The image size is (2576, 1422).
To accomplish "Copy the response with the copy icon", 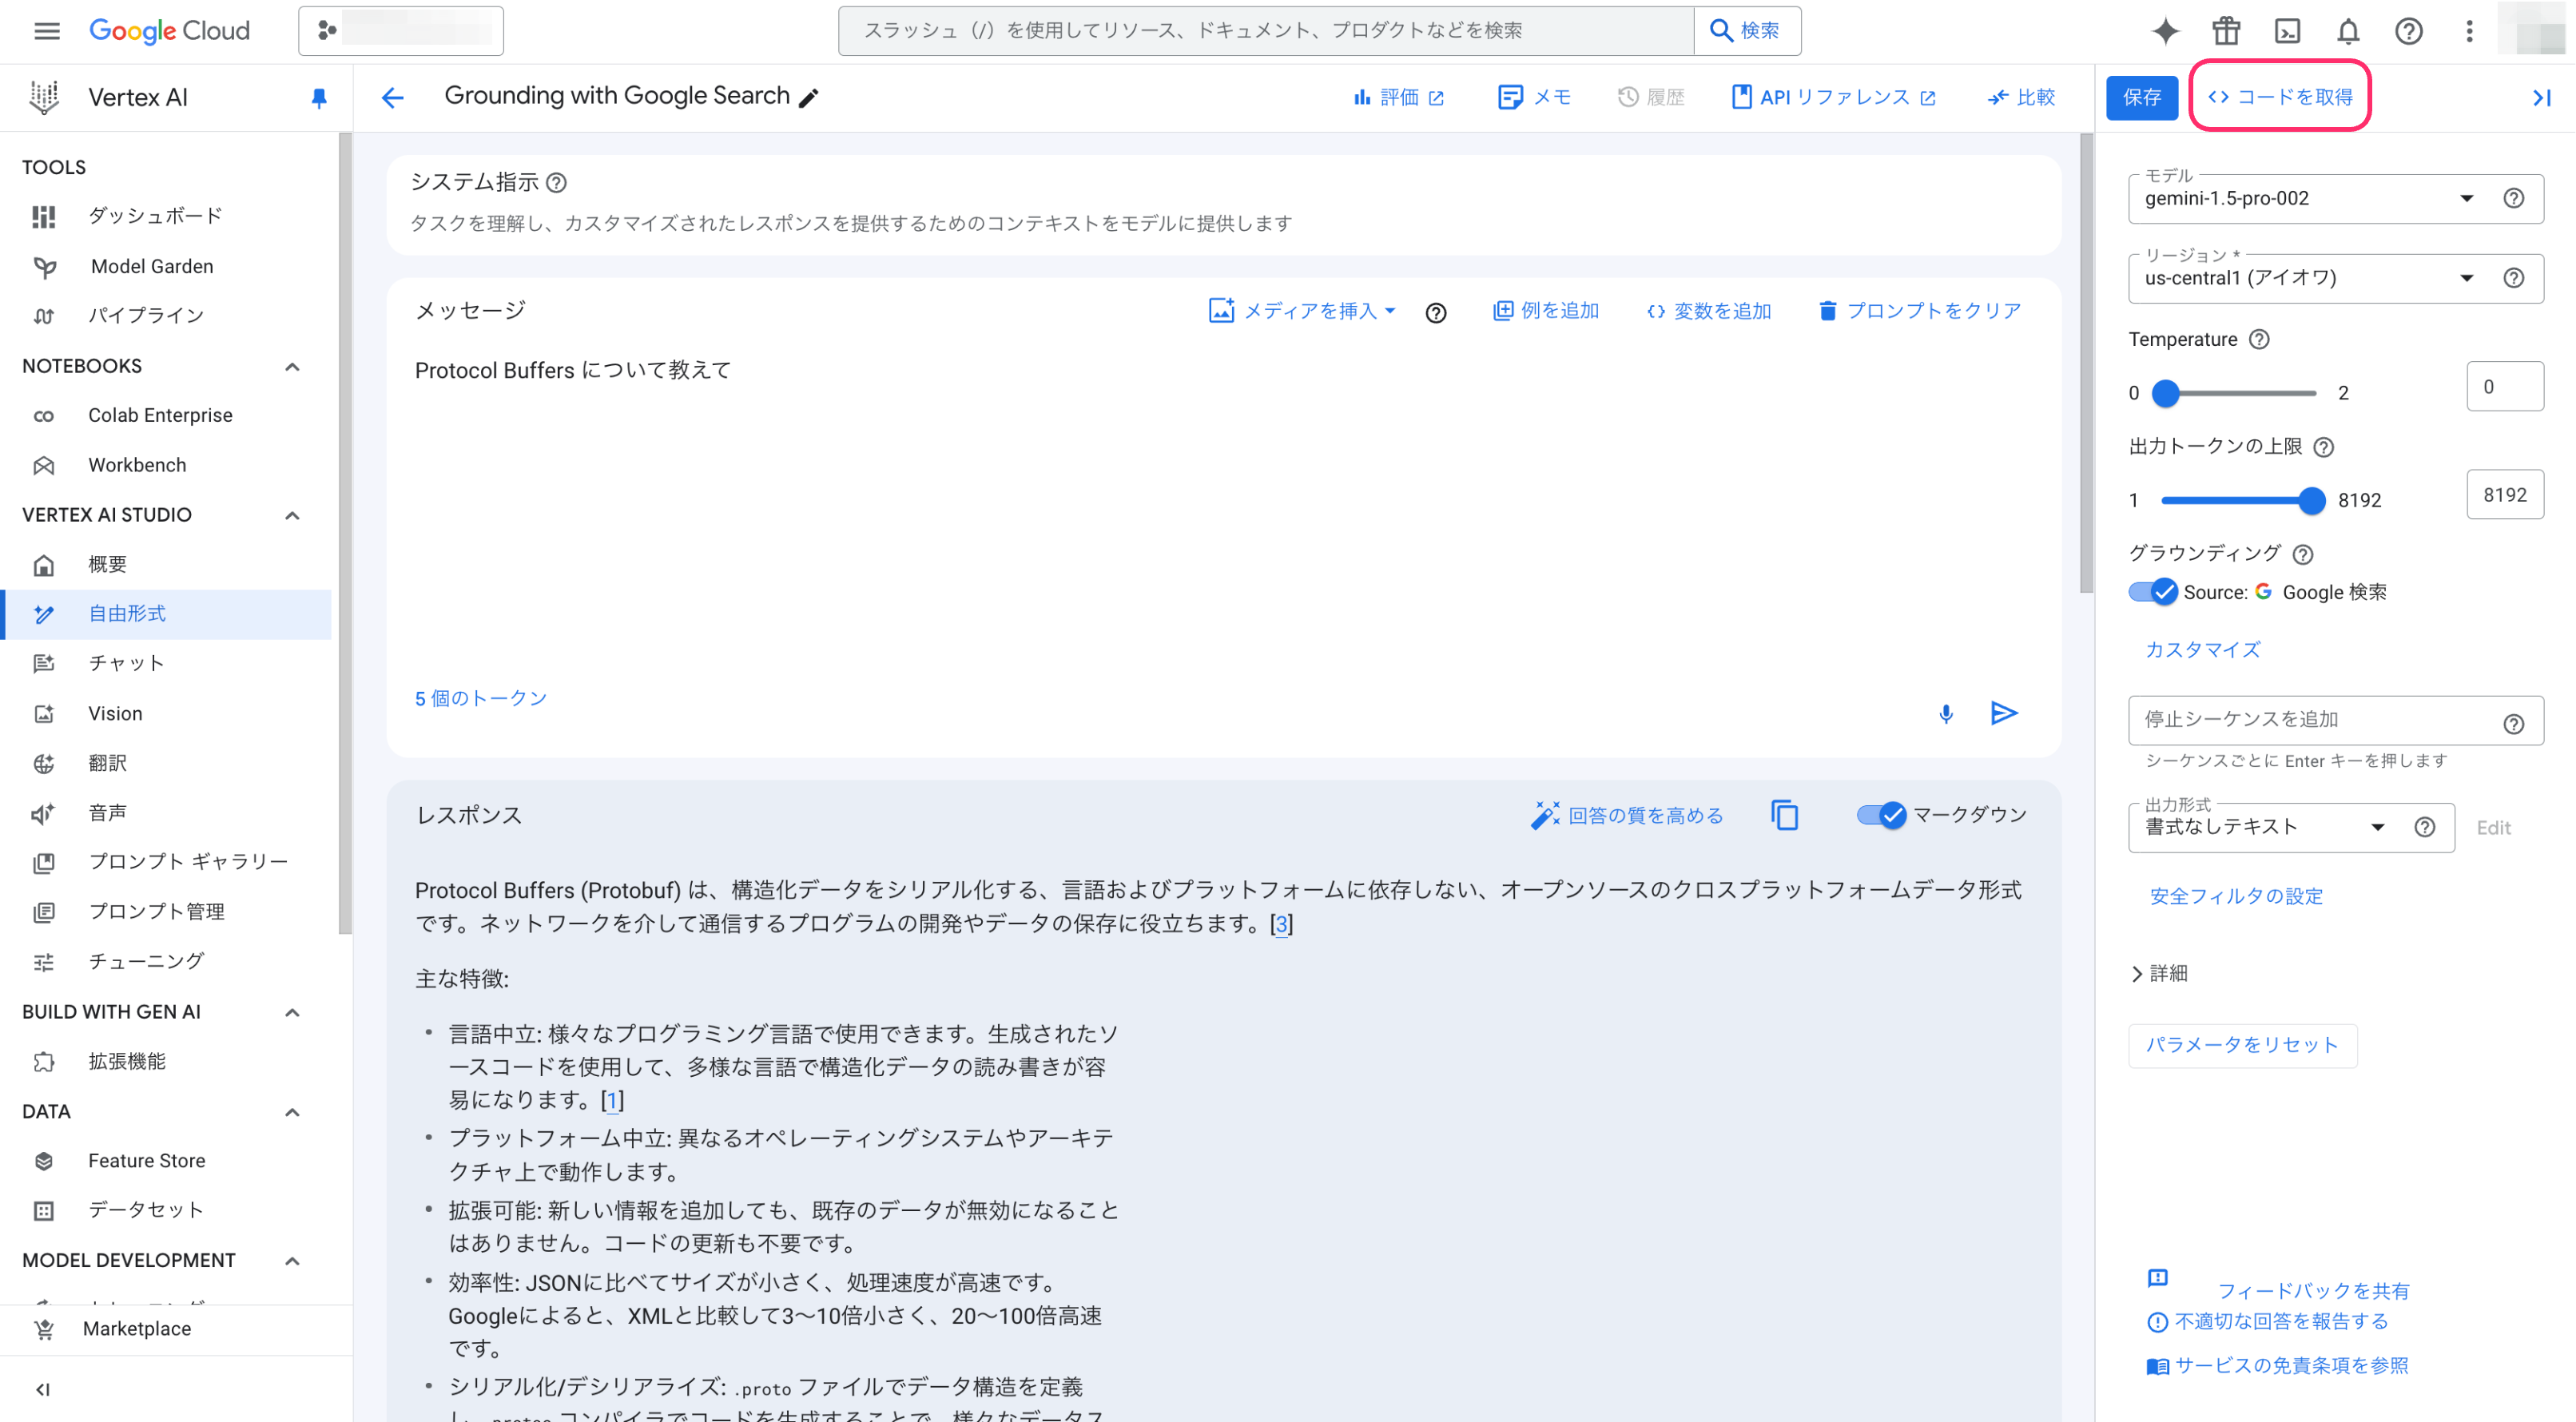I will point(1784,815).
